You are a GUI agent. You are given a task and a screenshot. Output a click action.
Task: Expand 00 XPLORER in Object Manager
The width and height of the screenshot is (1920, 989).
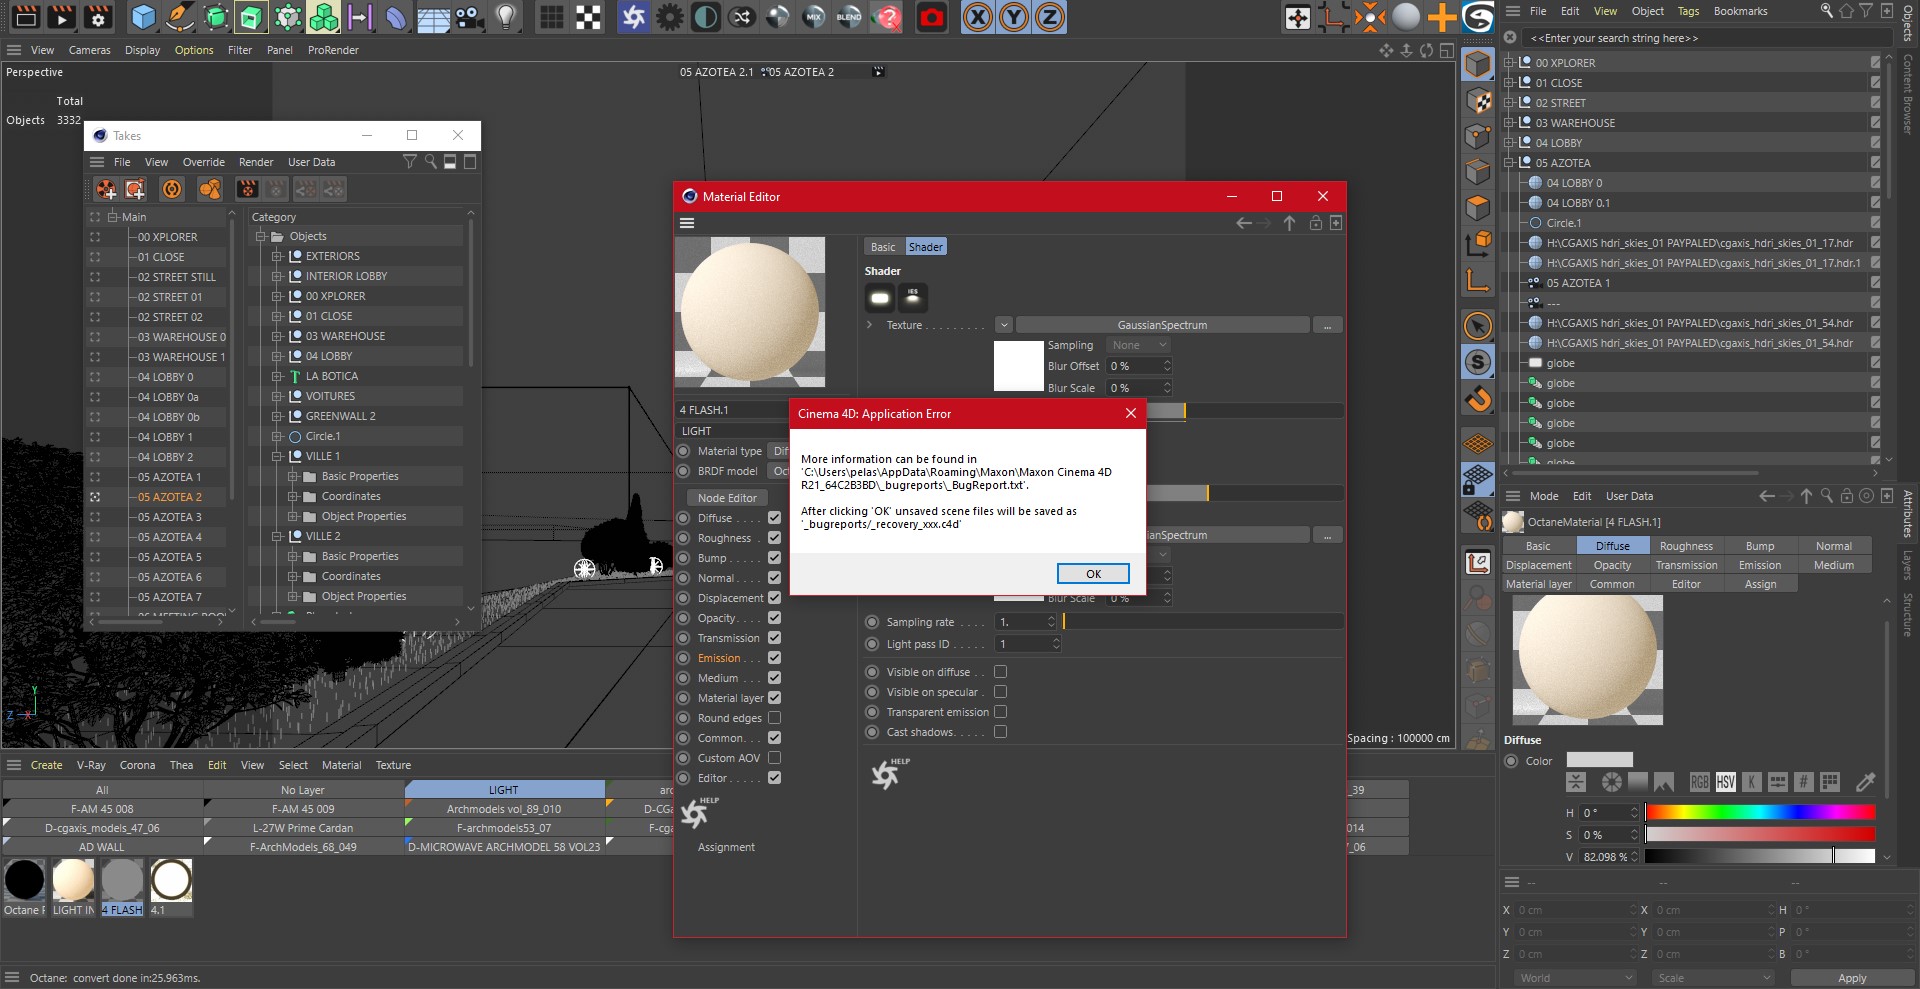pyautogui.click(x=1509, y=63)
